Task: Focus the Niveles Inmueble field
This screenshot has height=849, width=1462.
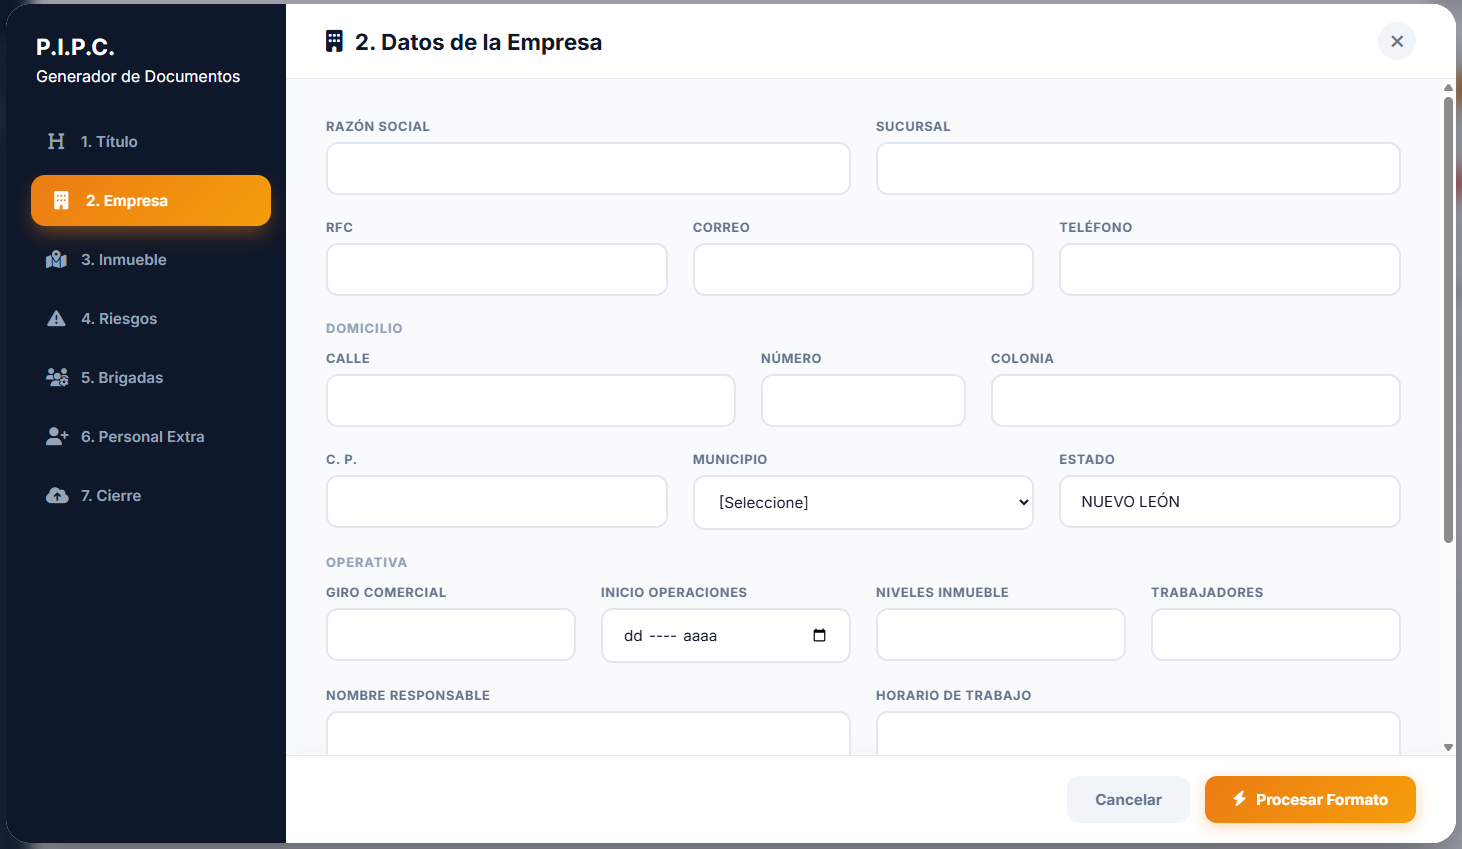Action: (1001, 634)
